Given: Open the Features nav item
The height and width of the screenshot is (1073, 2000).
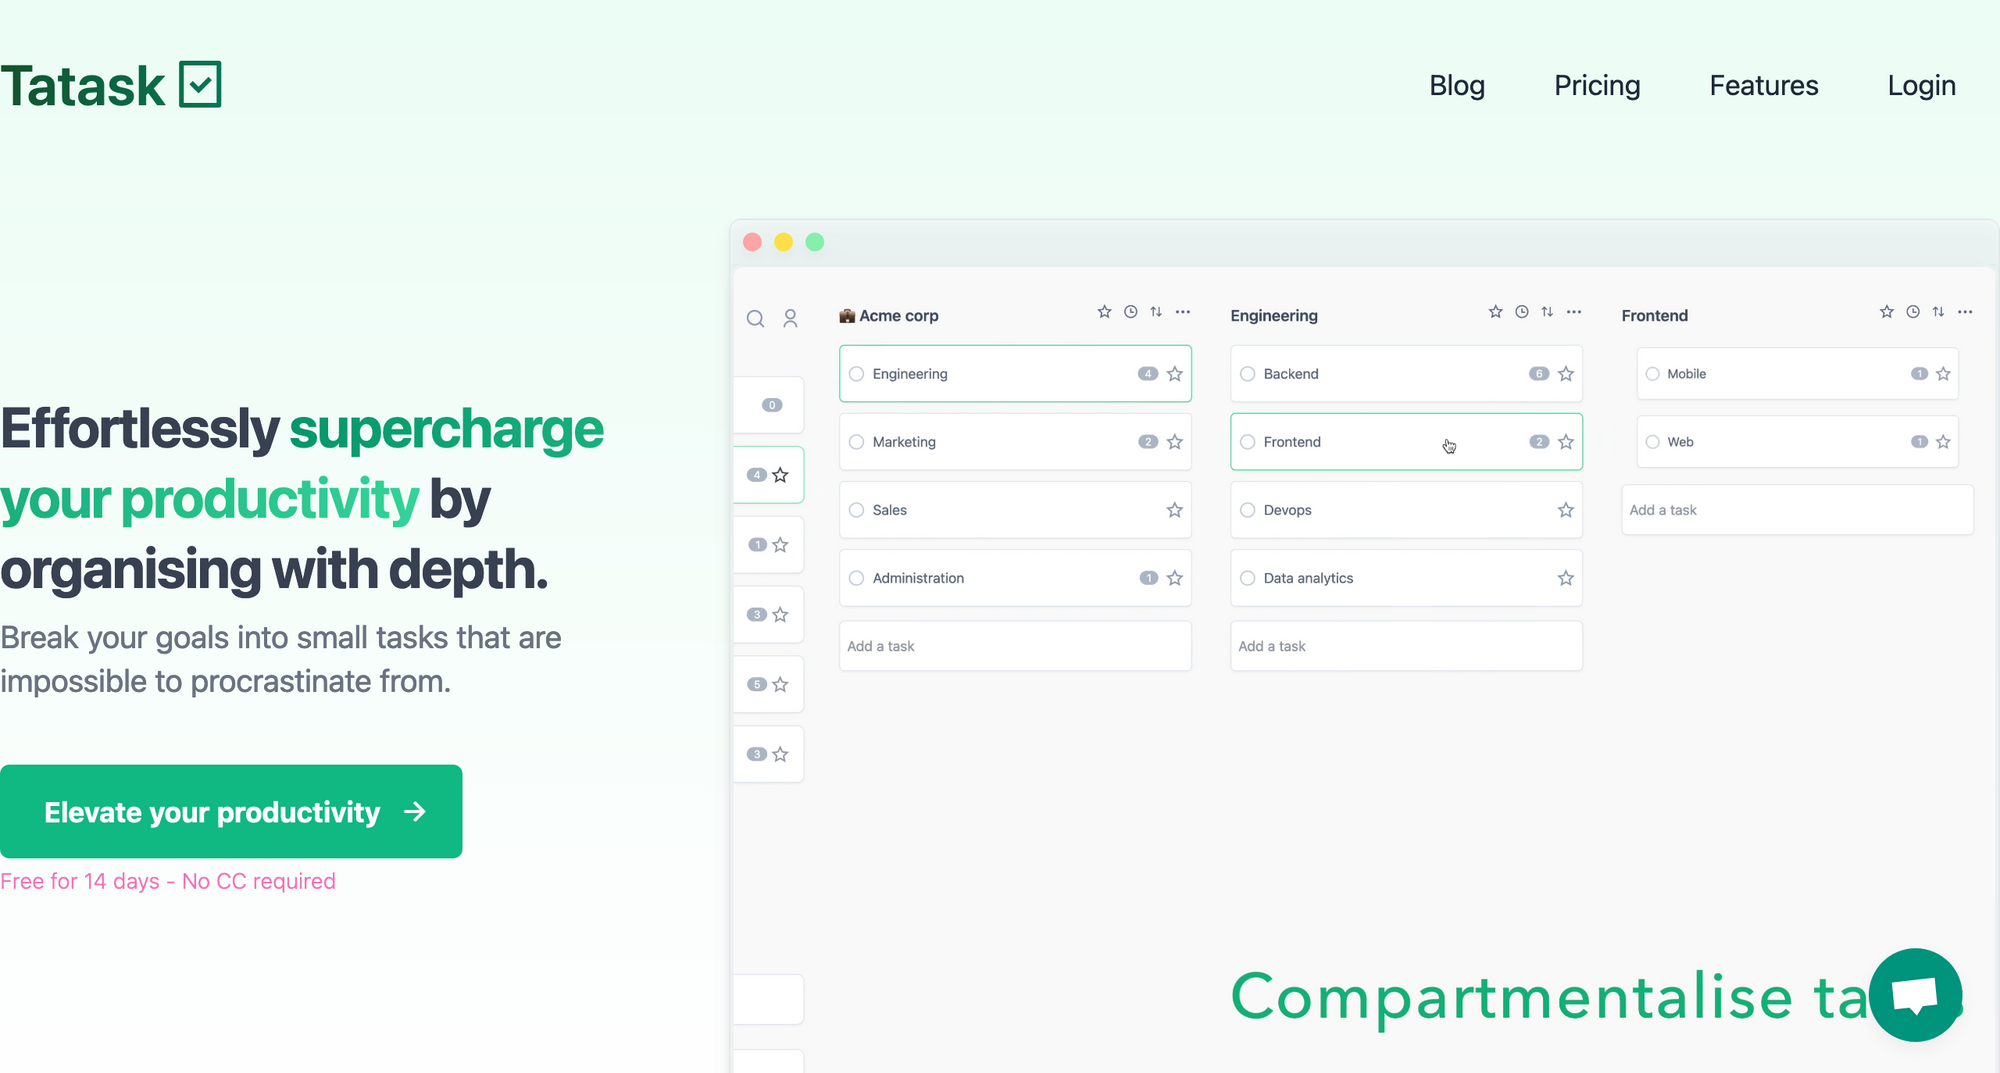Looking at the screenshot, I should click(x=1763, y=86).
